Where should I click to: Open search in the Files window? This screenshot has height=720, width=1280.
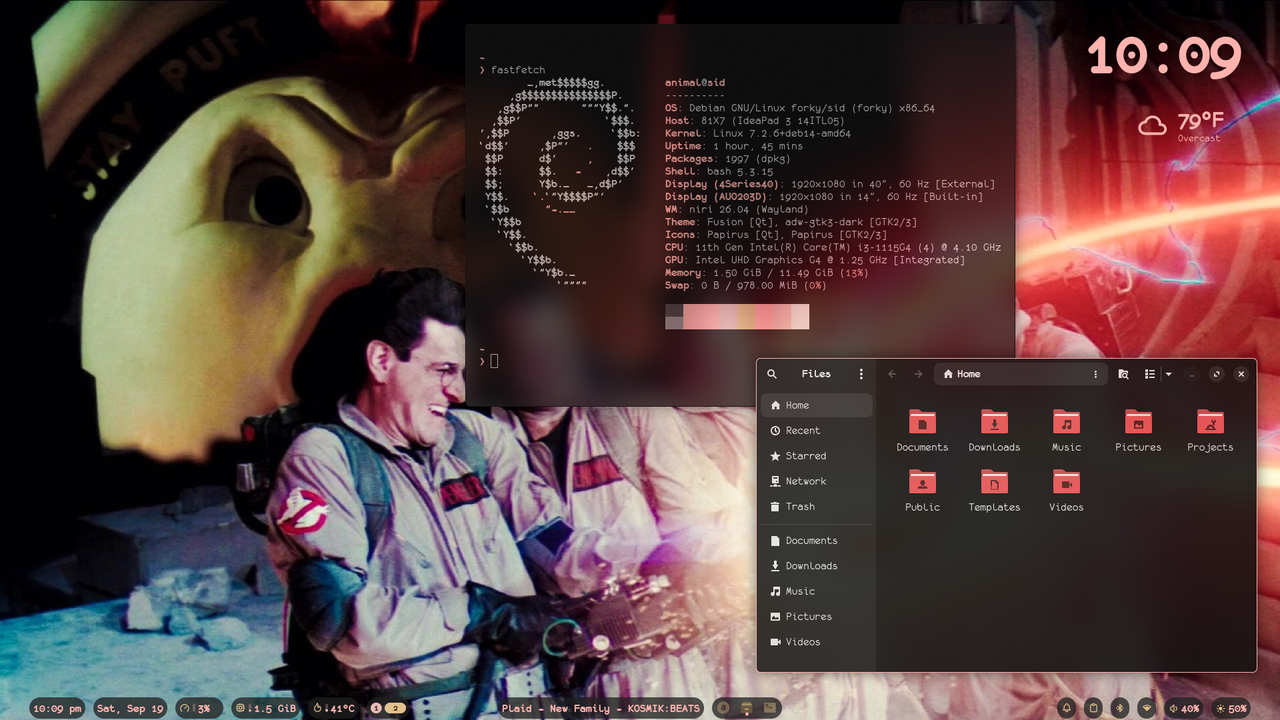772,374
